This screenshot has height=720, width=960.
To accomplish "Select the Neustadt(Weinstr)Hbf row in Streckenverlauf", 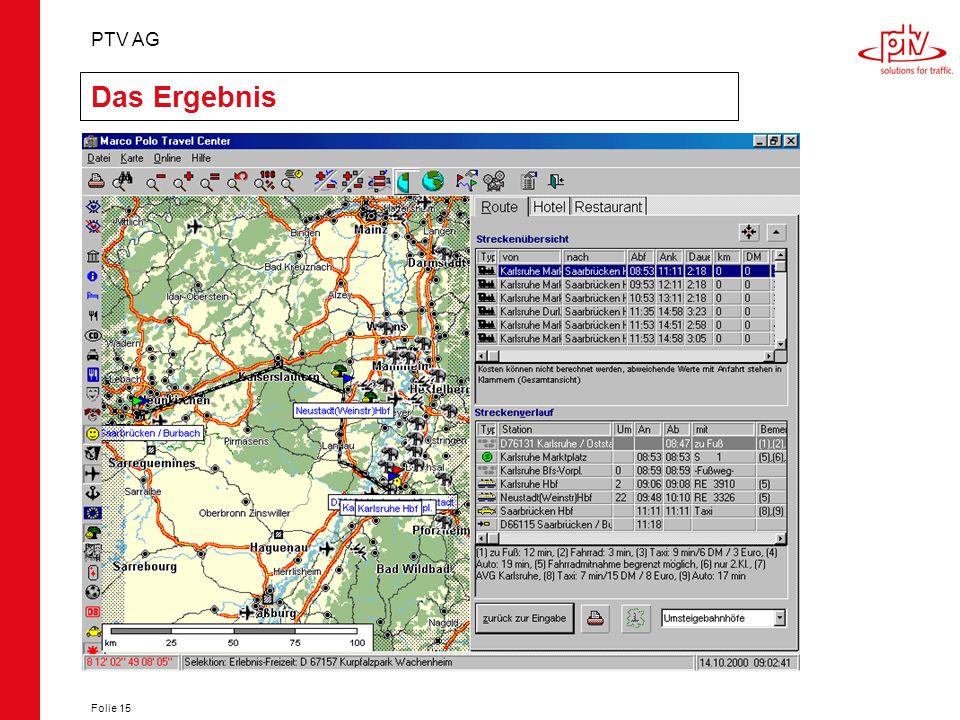I will [x=631, y=497].
